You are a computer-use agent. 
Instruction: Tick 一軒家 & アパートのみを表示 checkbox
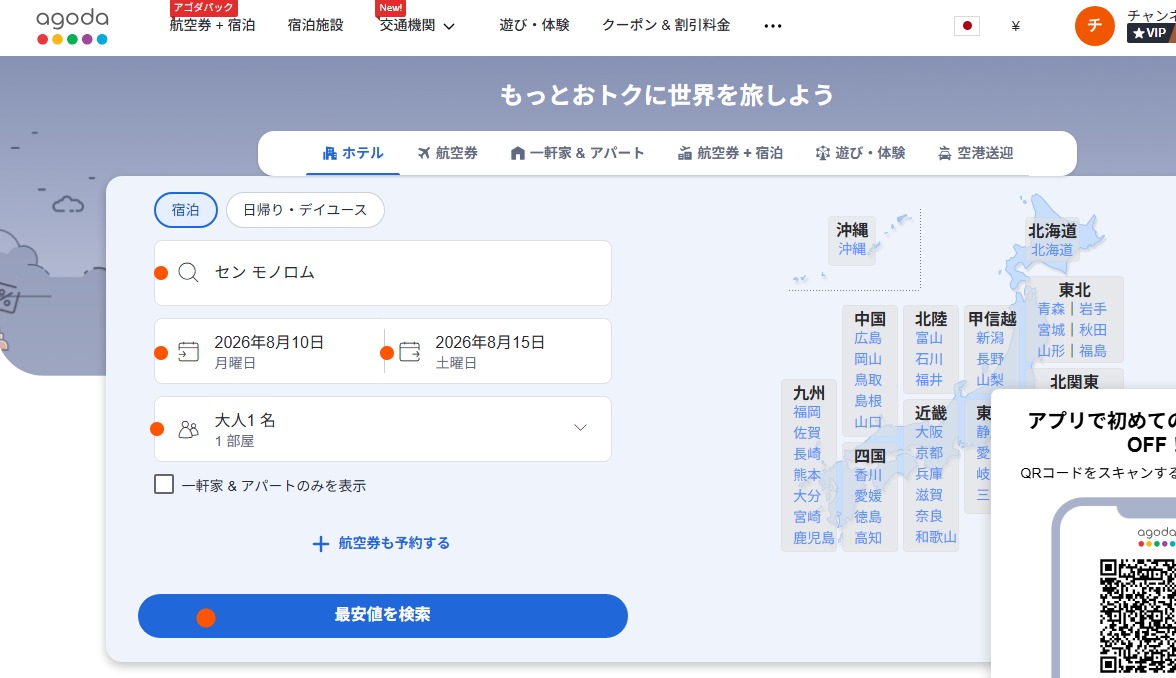tap(164, 484)
